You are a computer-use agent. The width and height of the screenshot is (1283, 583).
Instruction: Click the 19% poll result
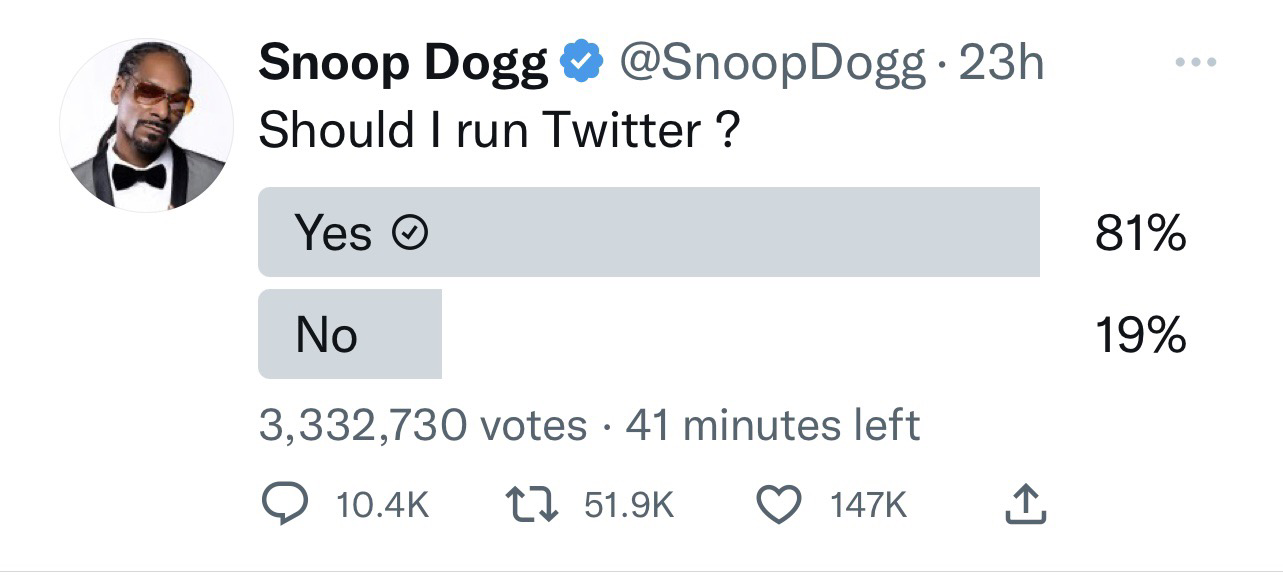1140,335
